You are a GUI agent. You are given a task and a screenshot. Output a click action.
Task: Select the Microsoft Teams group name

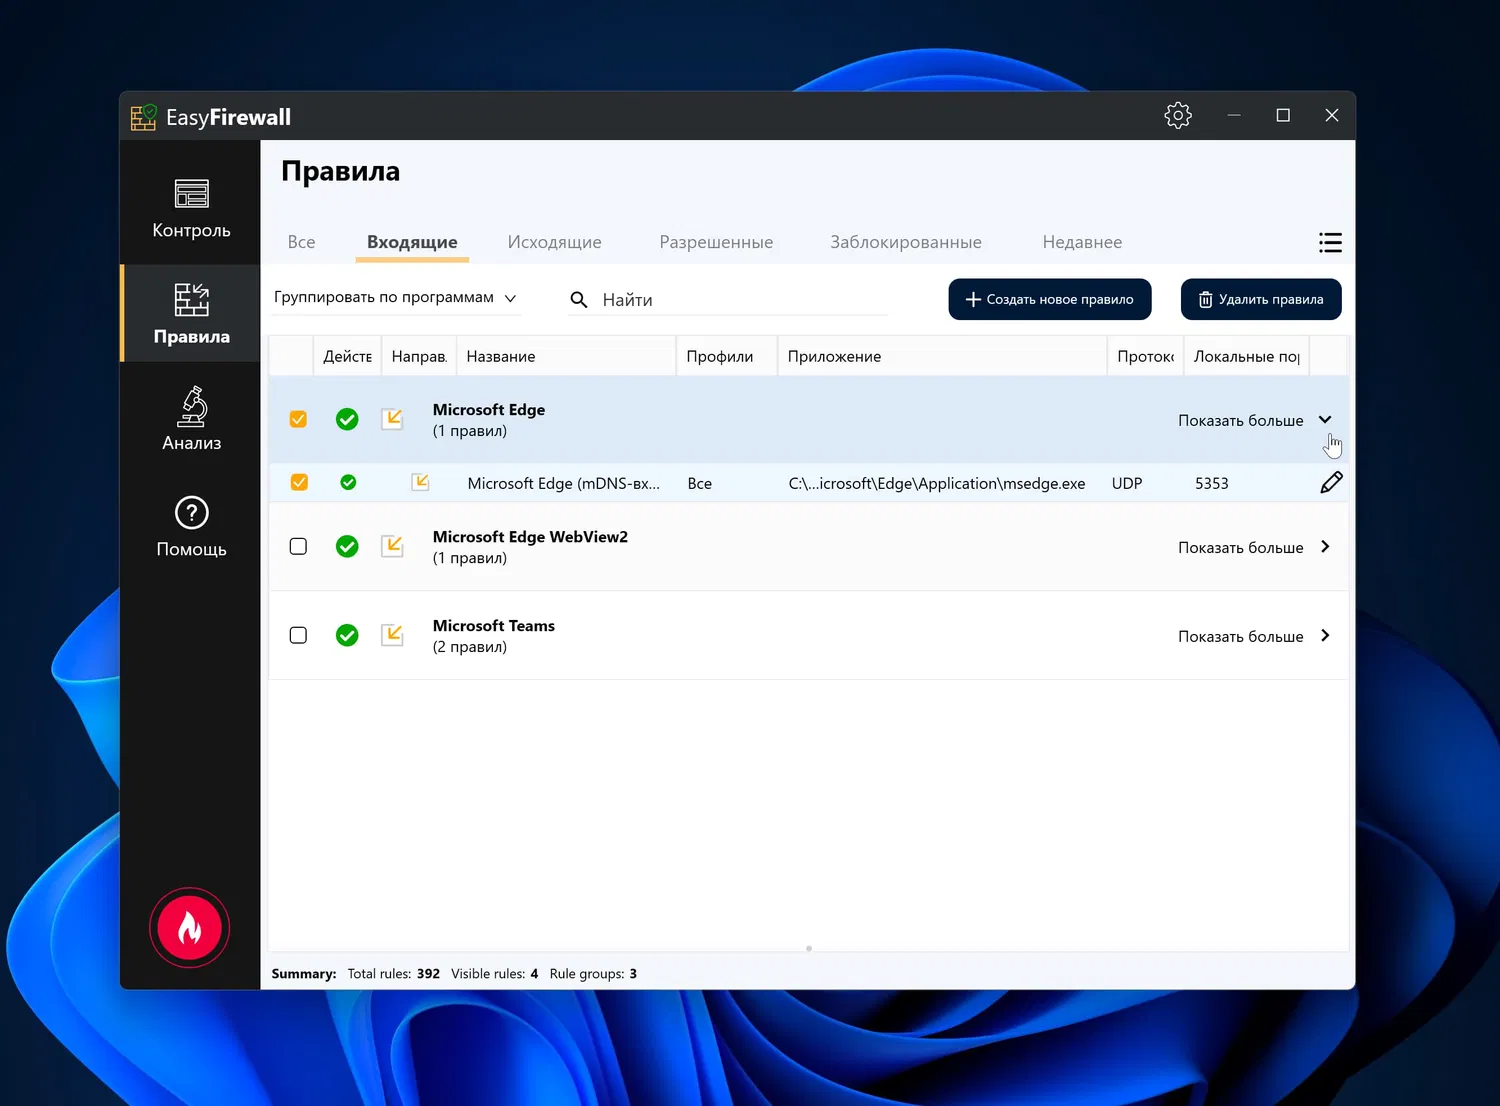pyautogui.click(x=494, y=626)
